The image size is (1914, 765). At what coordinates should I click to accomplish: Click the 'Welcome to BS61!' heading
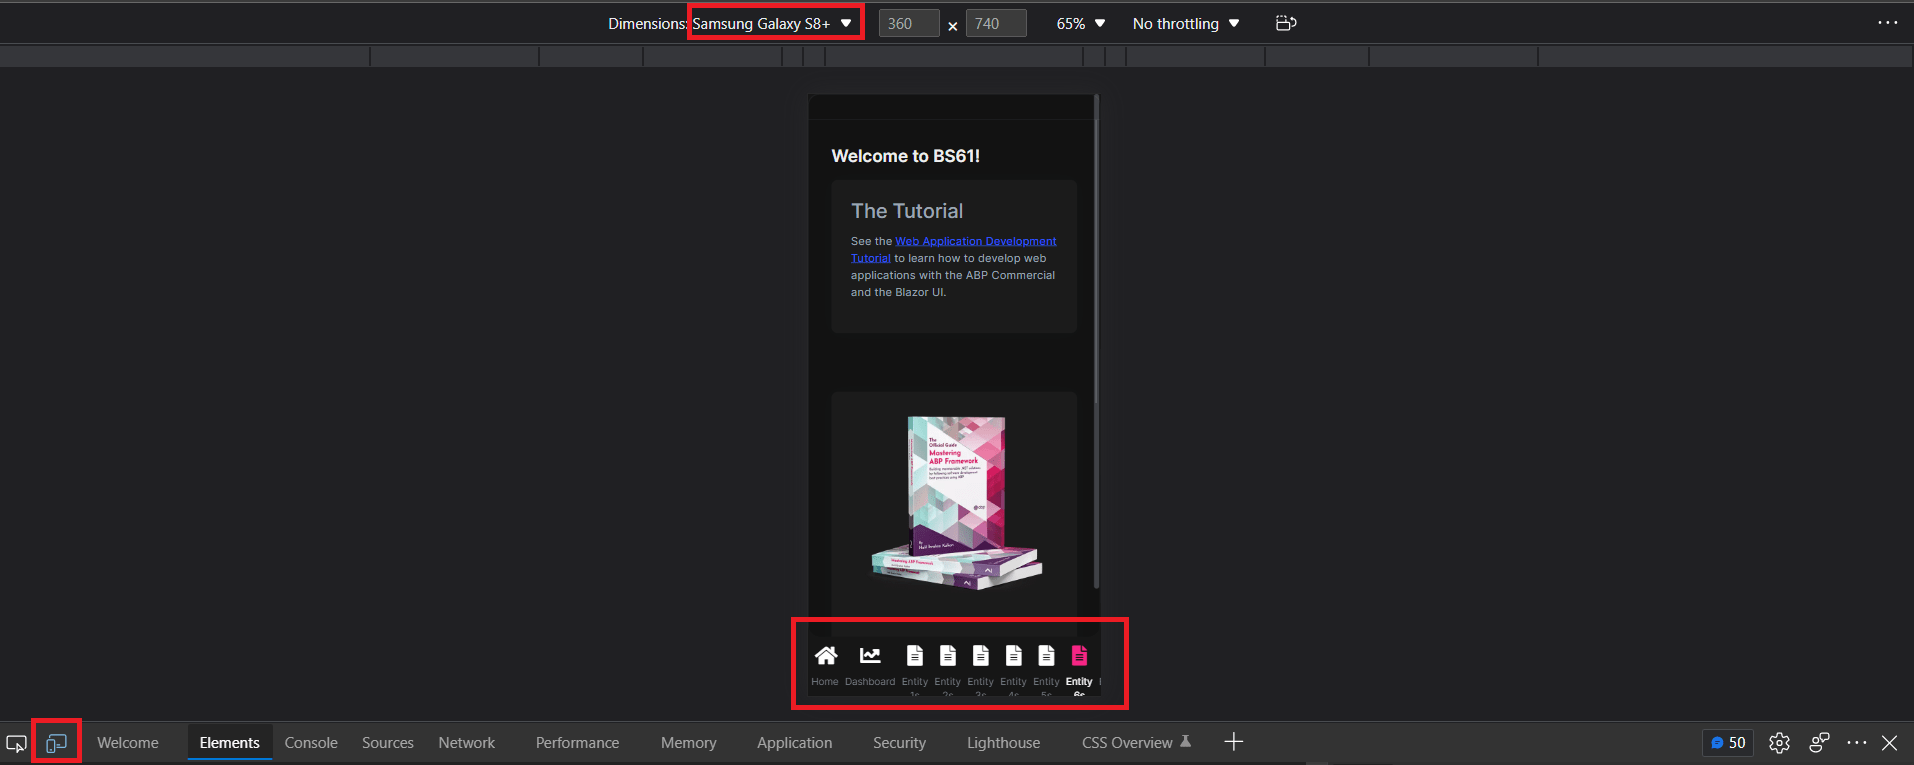click(906, 156)
